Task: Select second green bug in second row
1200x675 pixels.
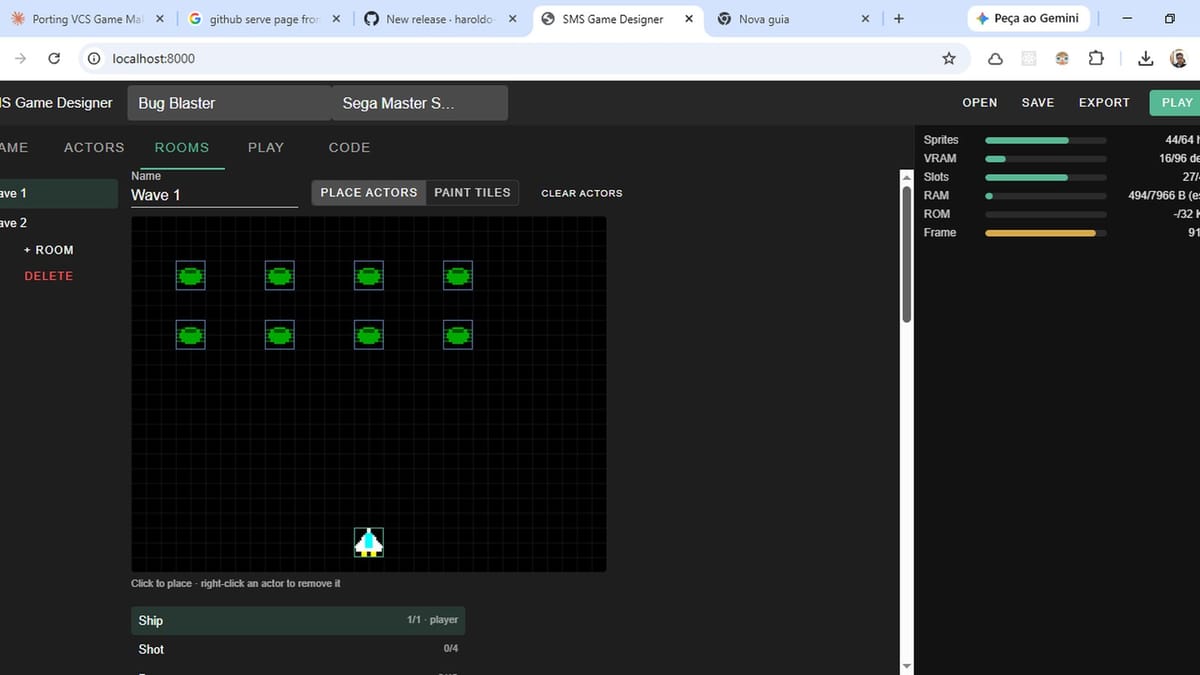Action: pos(280,335)
